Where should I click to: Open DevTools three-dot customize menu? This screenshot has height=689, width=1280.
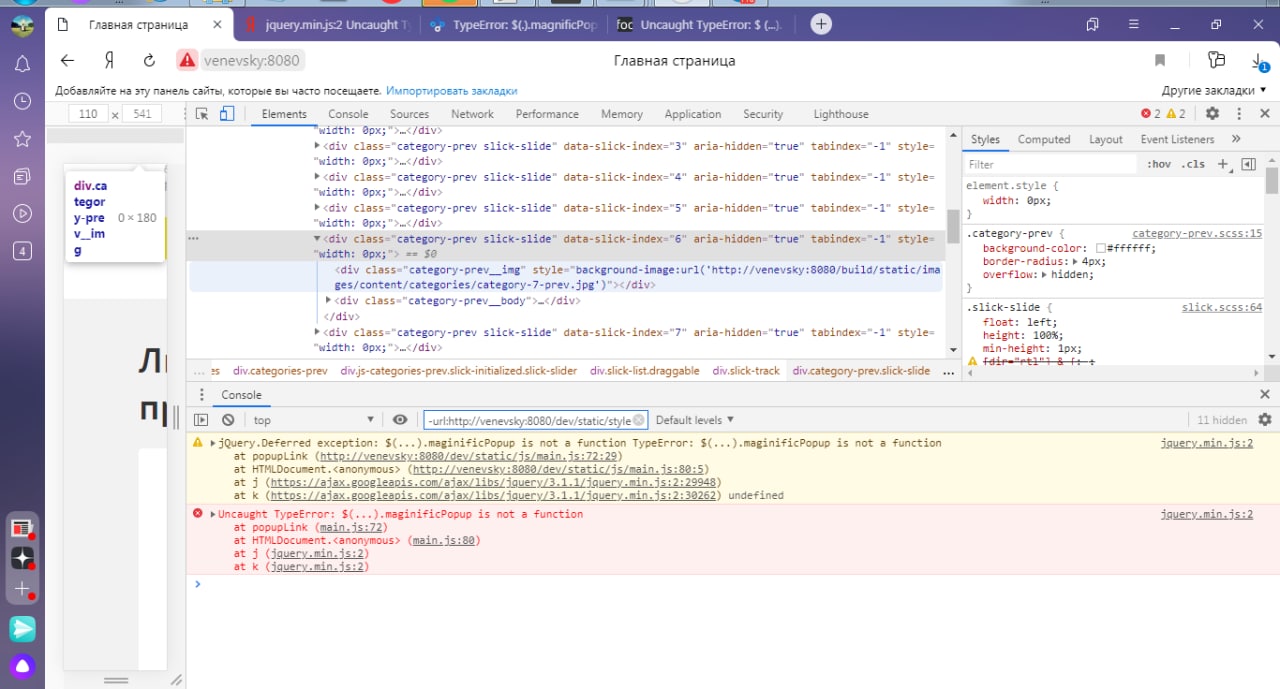pyautogui.click(x=1239, y=114)
